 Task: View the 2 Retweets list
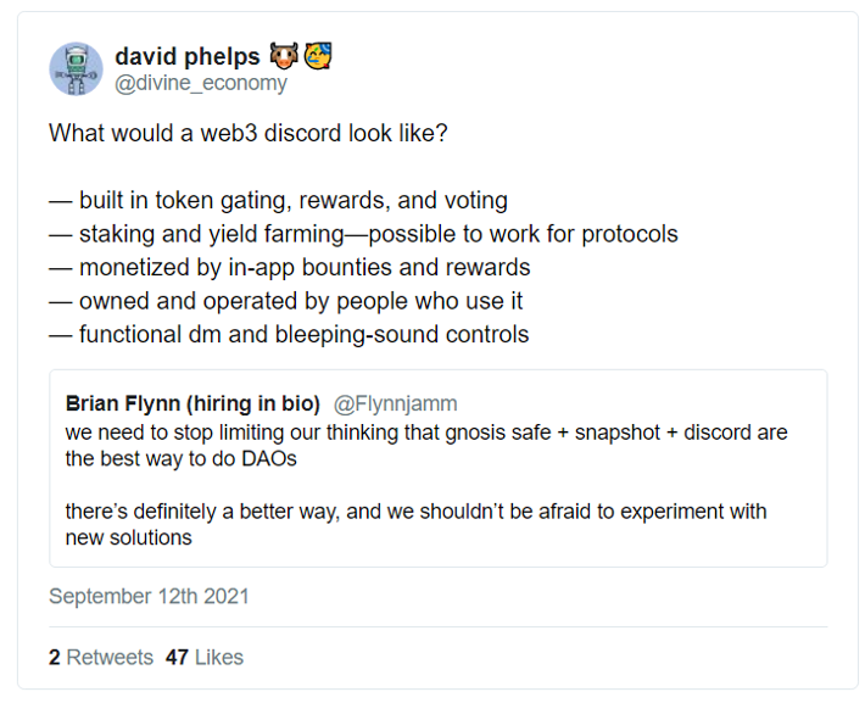click(101, 657)
